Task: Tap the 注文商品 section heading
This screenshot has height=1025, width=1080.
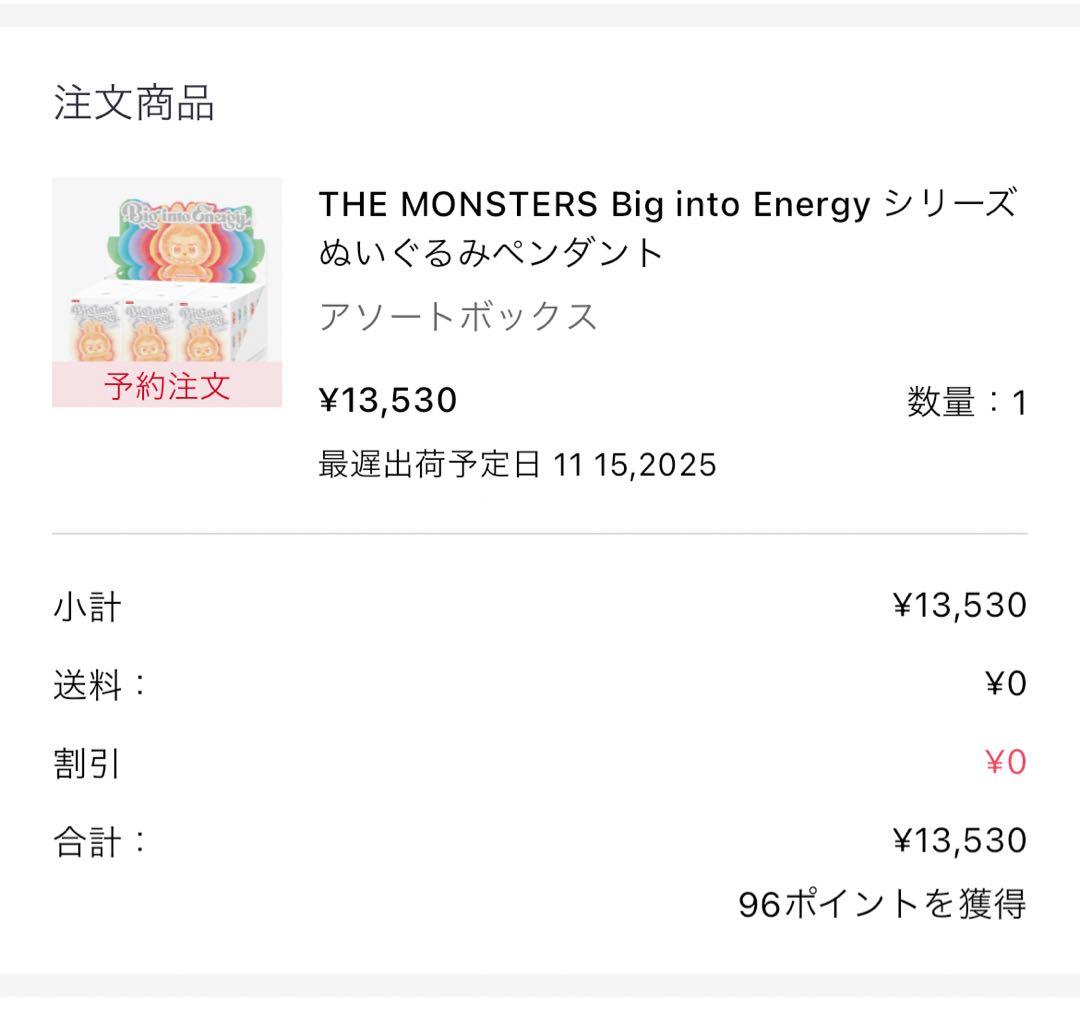Action: point(134,103)
